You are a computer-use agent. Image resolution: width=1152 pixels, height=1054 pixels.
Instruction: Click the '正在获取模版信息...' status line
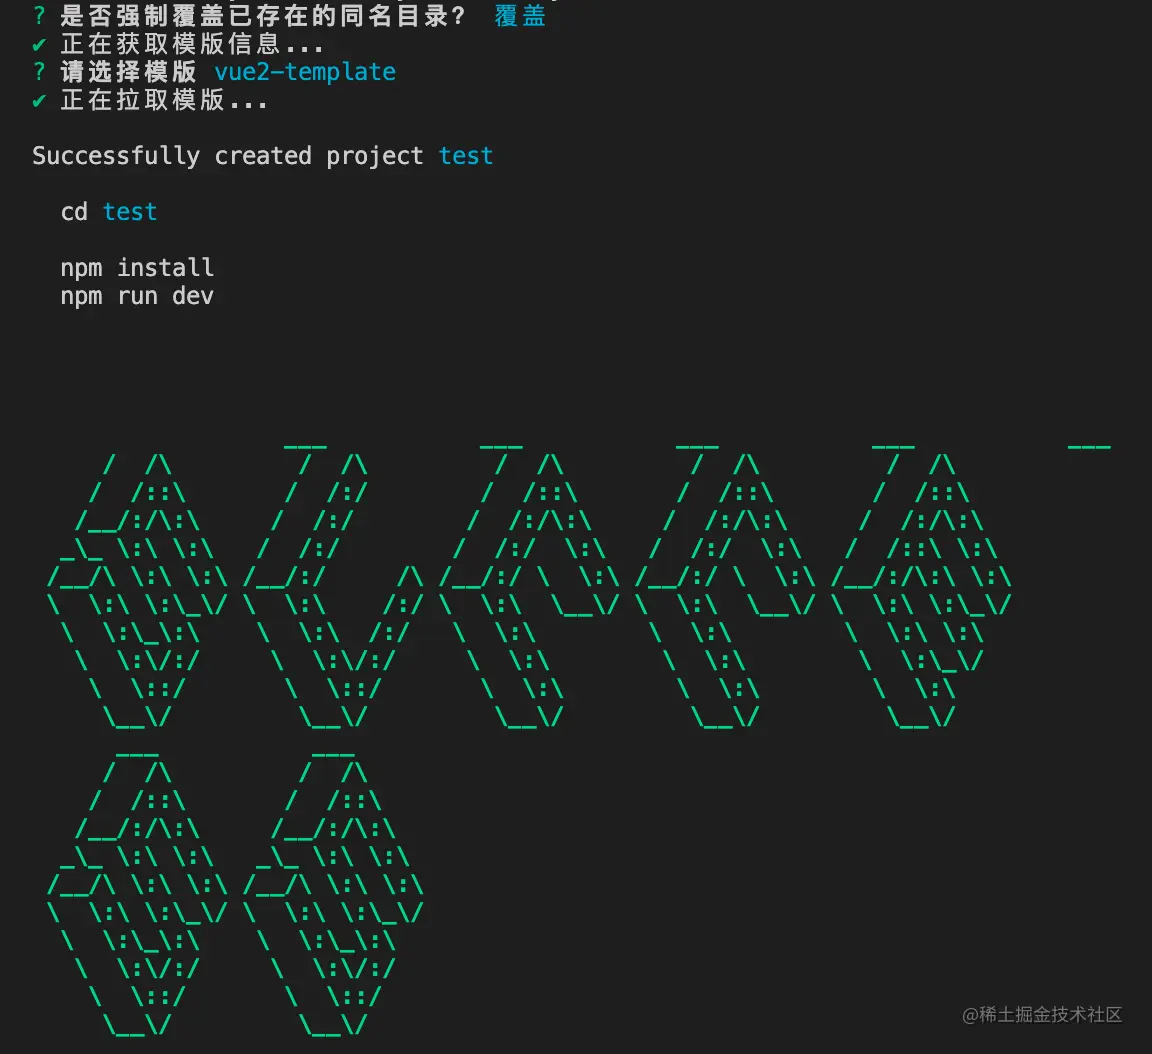point(192,44)
